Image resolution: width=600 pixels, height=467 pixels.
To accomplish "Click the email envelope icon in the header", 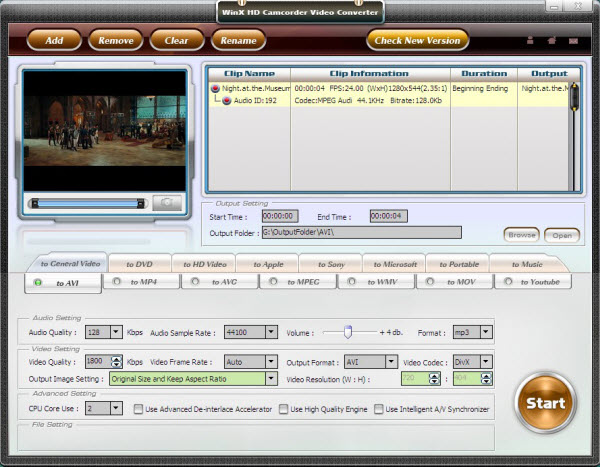I will tap(573, 41).
